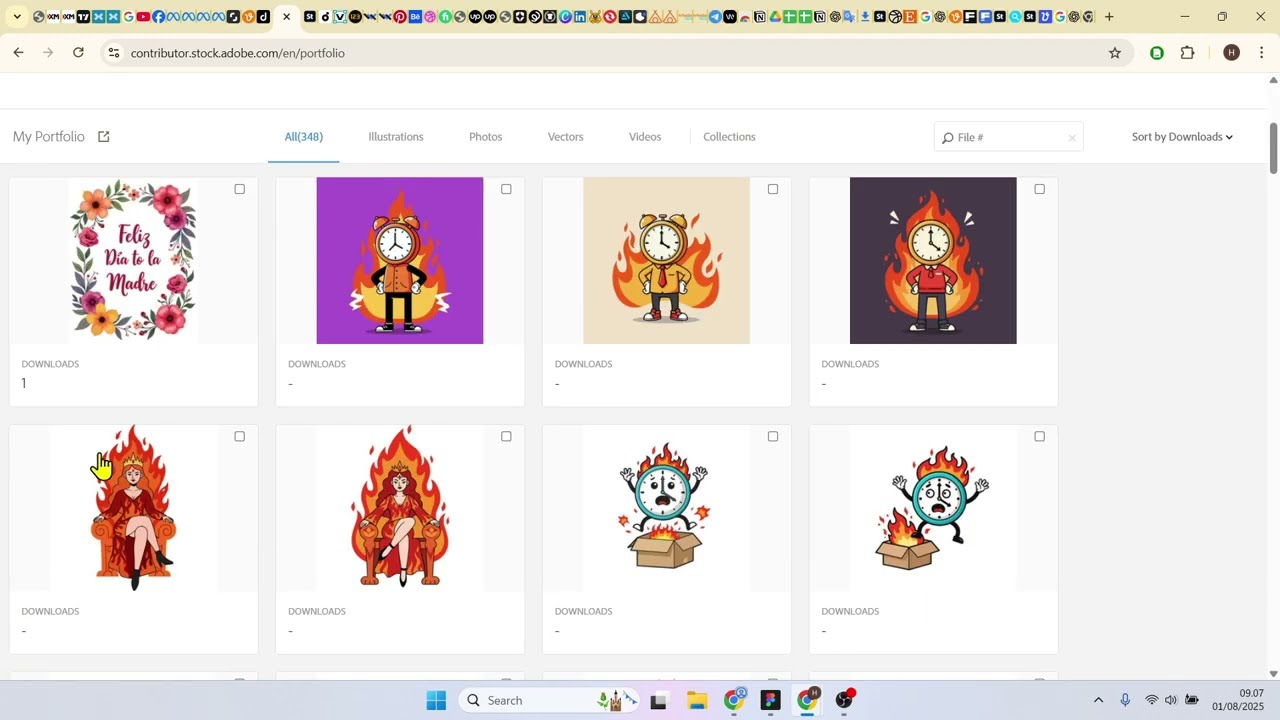This screenshot has width=1280, height=720.
Task: Check the box on dark background flame clock image
Action: point(1039,189)
